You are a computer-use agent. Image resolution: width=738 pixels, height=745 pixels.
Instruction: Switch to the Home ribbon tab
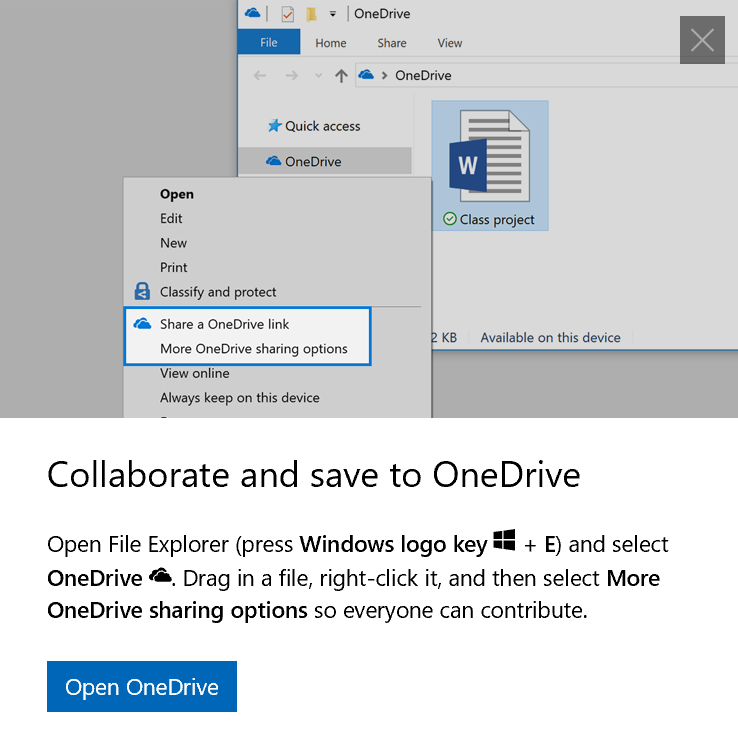pos(331,43)
